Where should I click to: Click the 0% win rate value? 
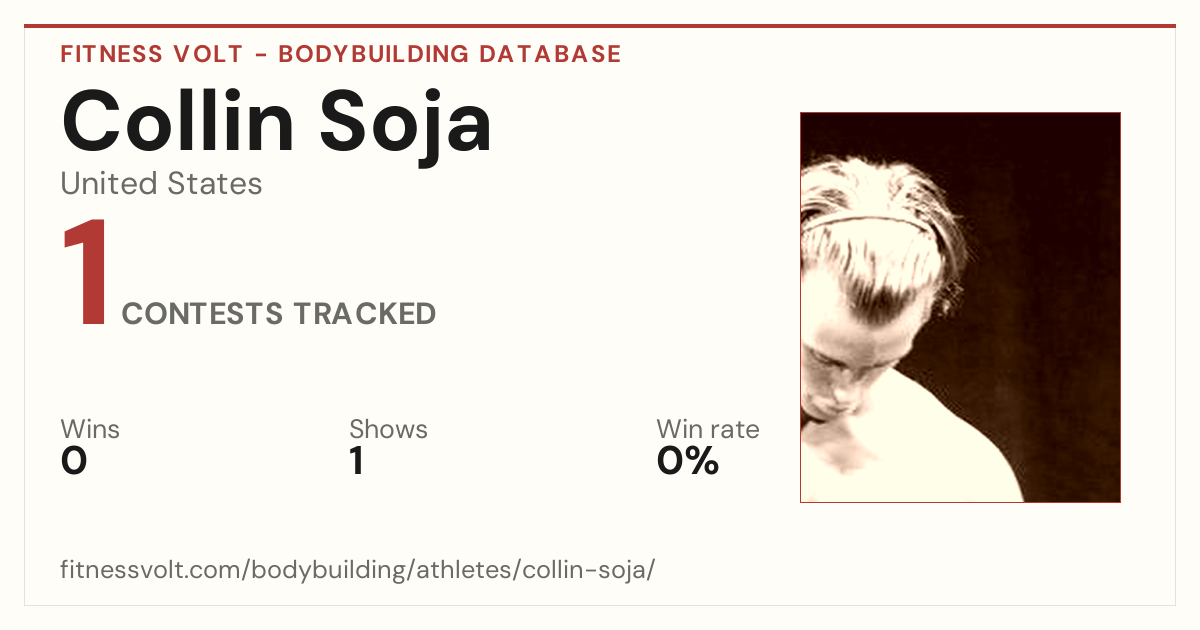(688, 462)
